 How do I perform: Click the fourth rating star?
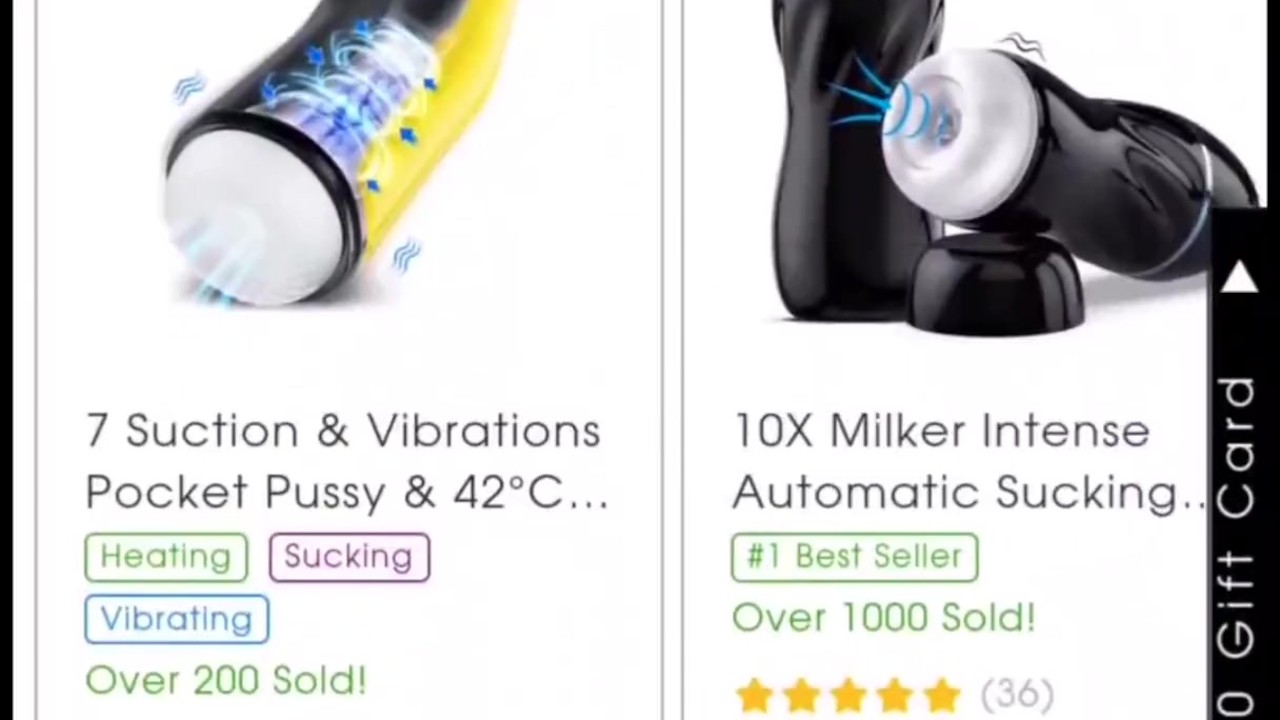click(895, 695)
